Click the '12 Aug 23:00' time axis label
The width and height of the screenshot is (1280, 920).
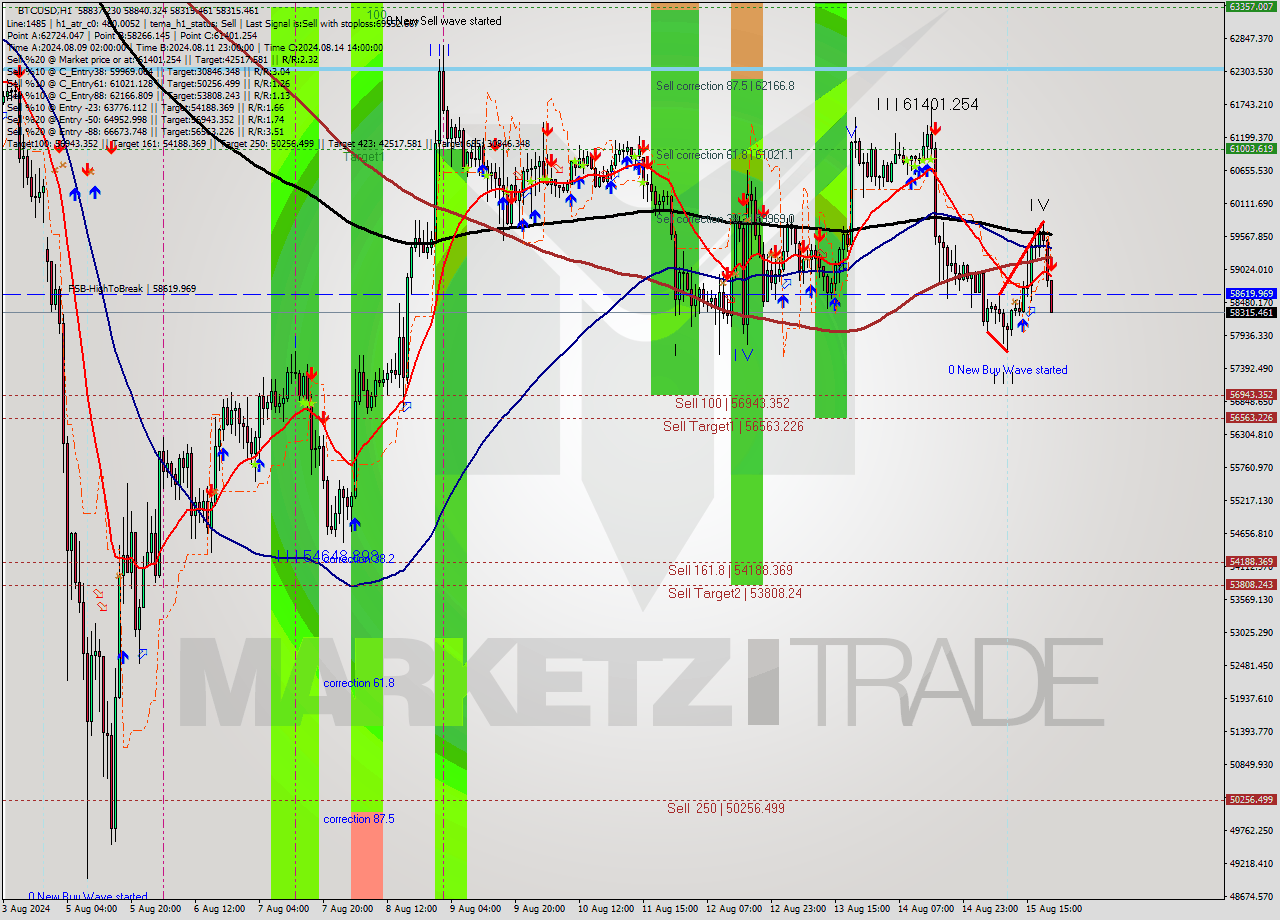click(x=797, y=910)
